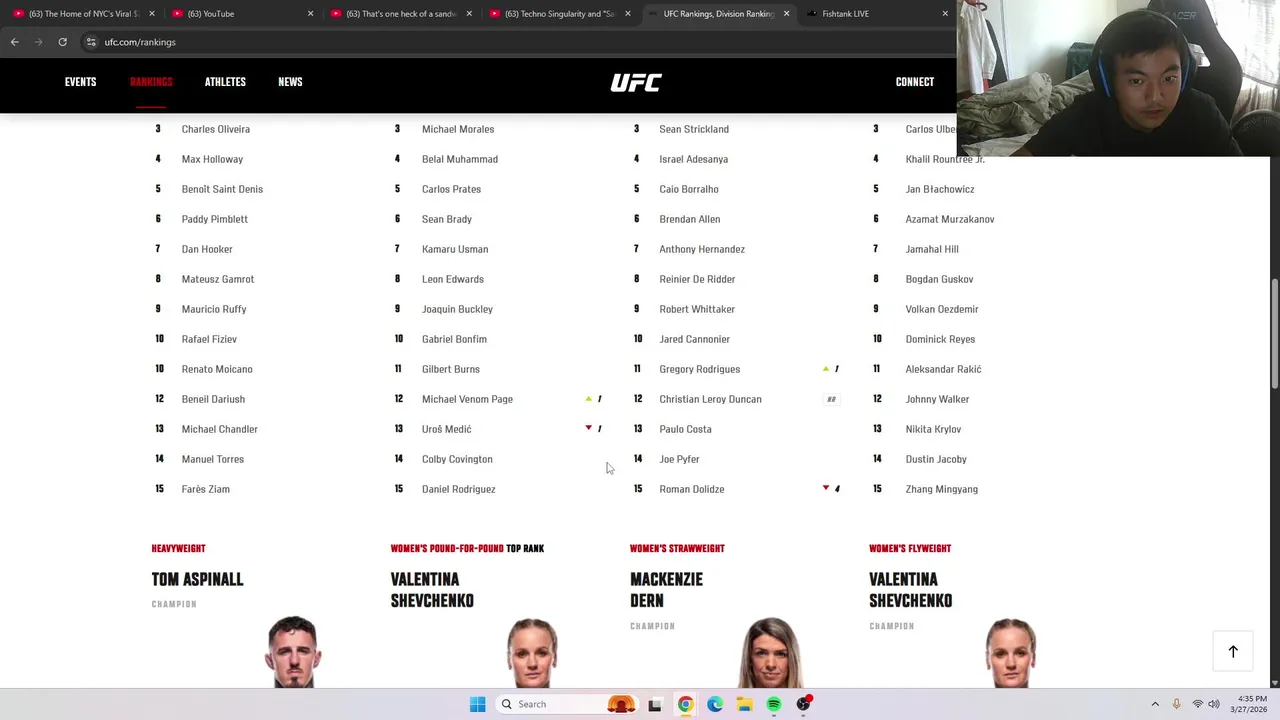This screenshot has width=1280, height=720.
Task: Reload the ufc.com page
Action: pyautogui.click(x=62, y=42)
